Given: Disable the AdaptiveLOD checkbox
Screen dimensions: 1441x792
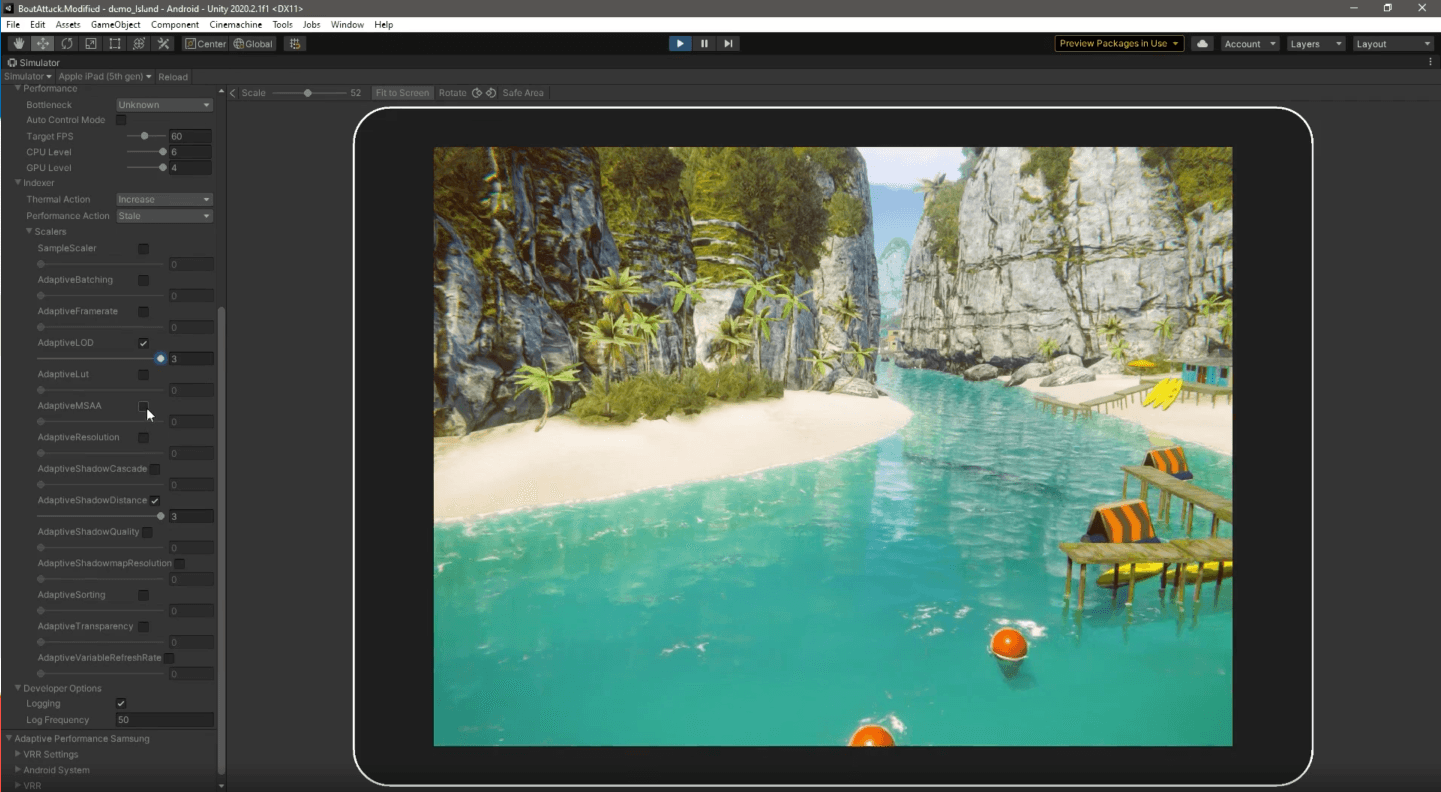Looking at the screenshot, I should click(143, 343).
